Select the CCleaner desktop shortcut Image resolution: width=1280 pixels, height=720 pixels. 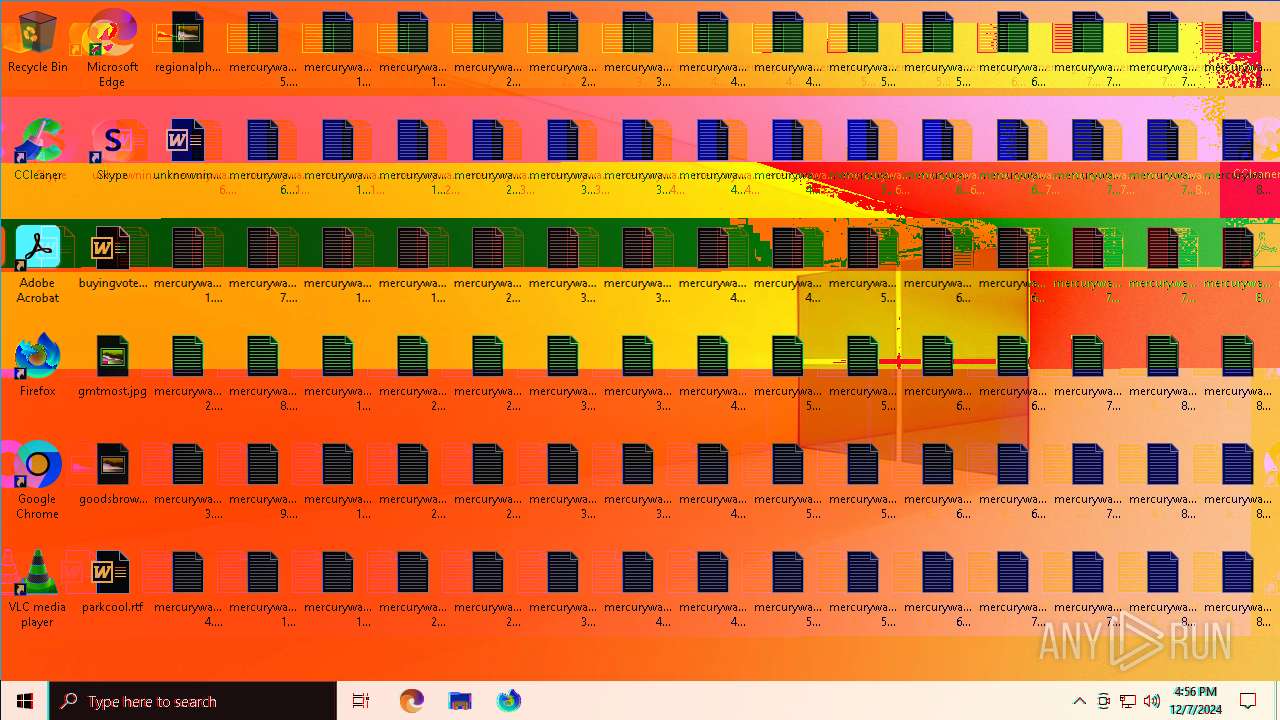37,150
